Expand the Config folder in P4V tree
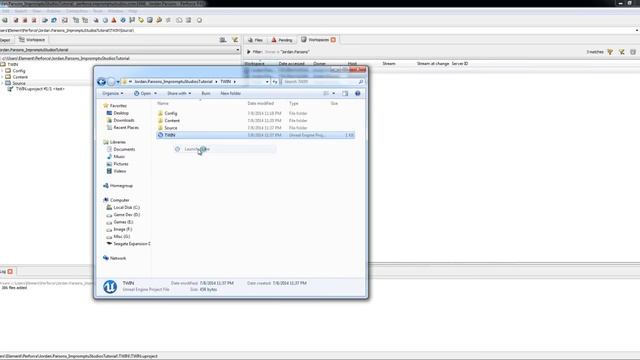The image size is (640, 360). pyautogui.click(x=2, y=71)
